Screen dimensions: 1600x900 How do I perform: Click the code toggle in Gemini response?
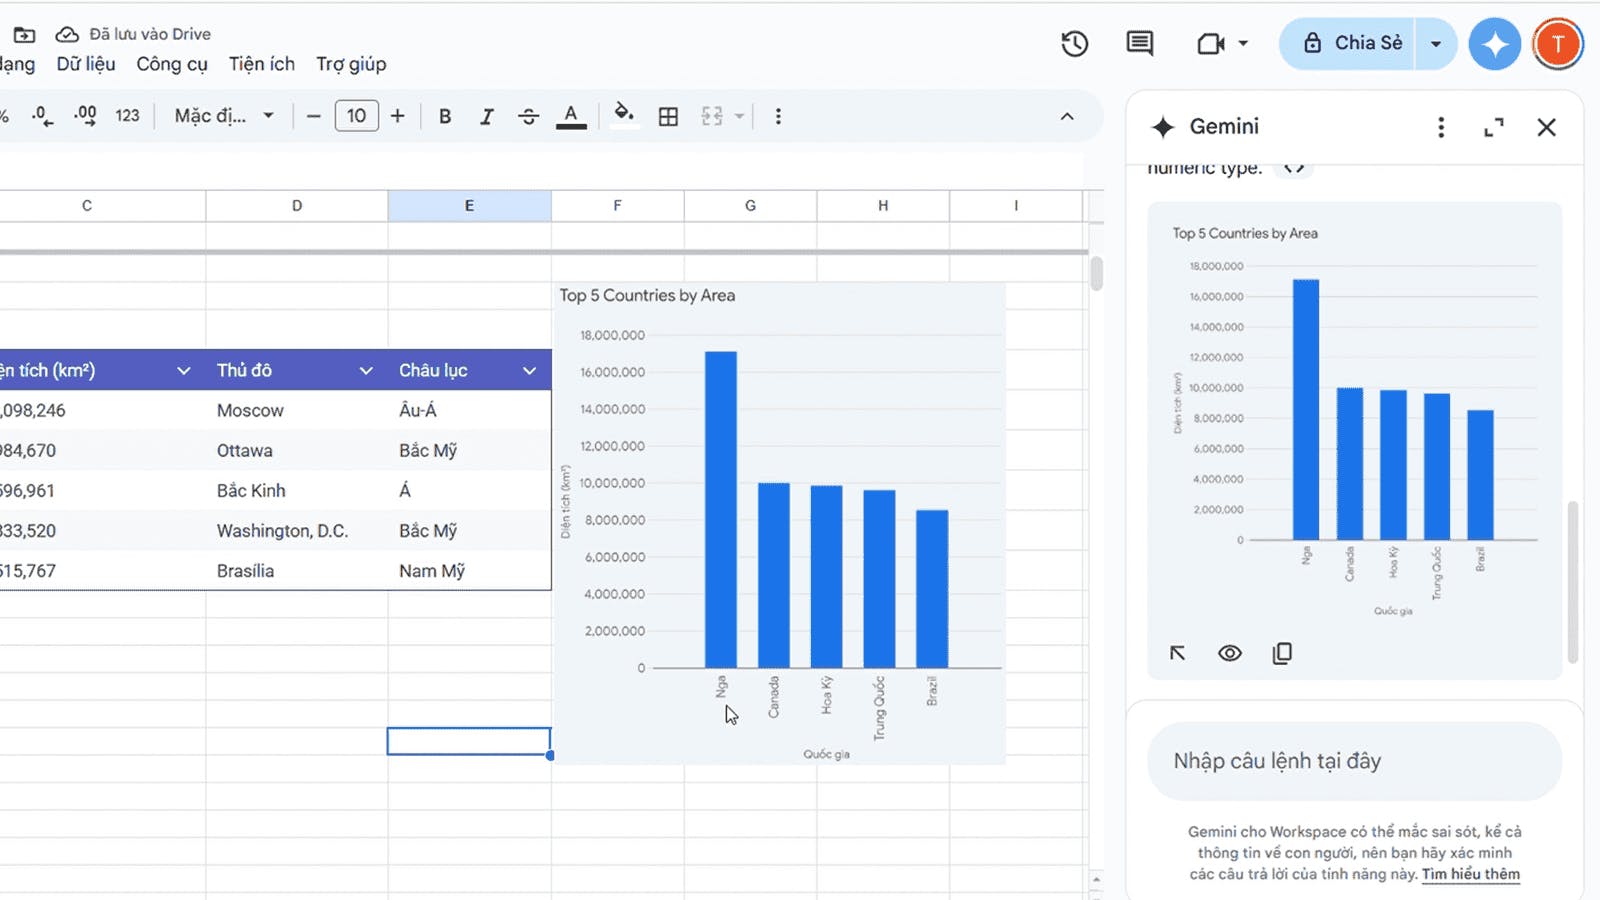tap(1294, 168)
